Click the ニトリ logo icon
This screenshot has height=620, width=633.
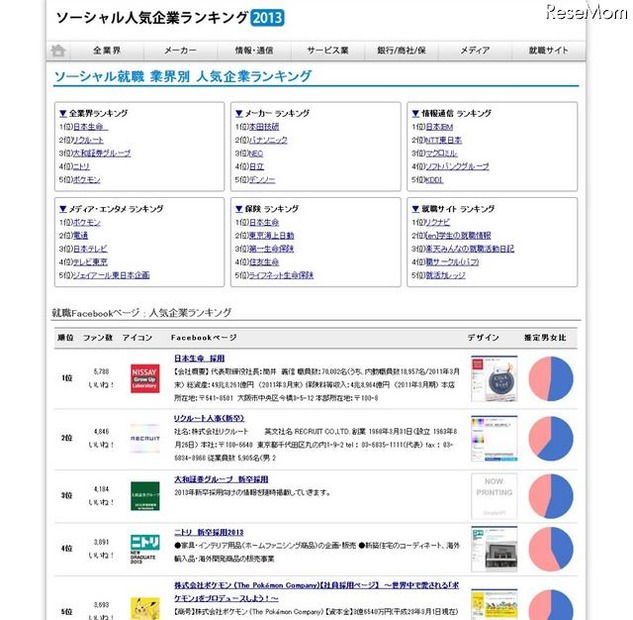click(145, 549)
